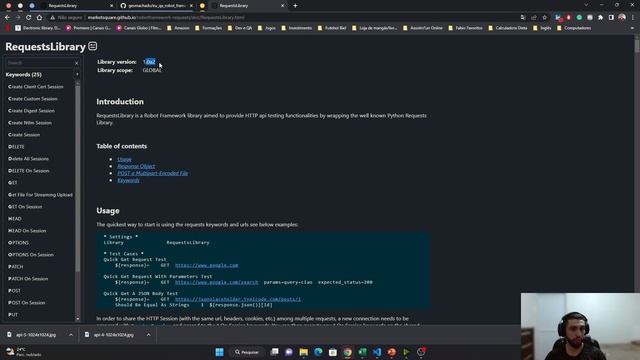Screen dimensions: 640x360
Task: Select Create Custom Session keyword
Action: (x=33, y=99)
